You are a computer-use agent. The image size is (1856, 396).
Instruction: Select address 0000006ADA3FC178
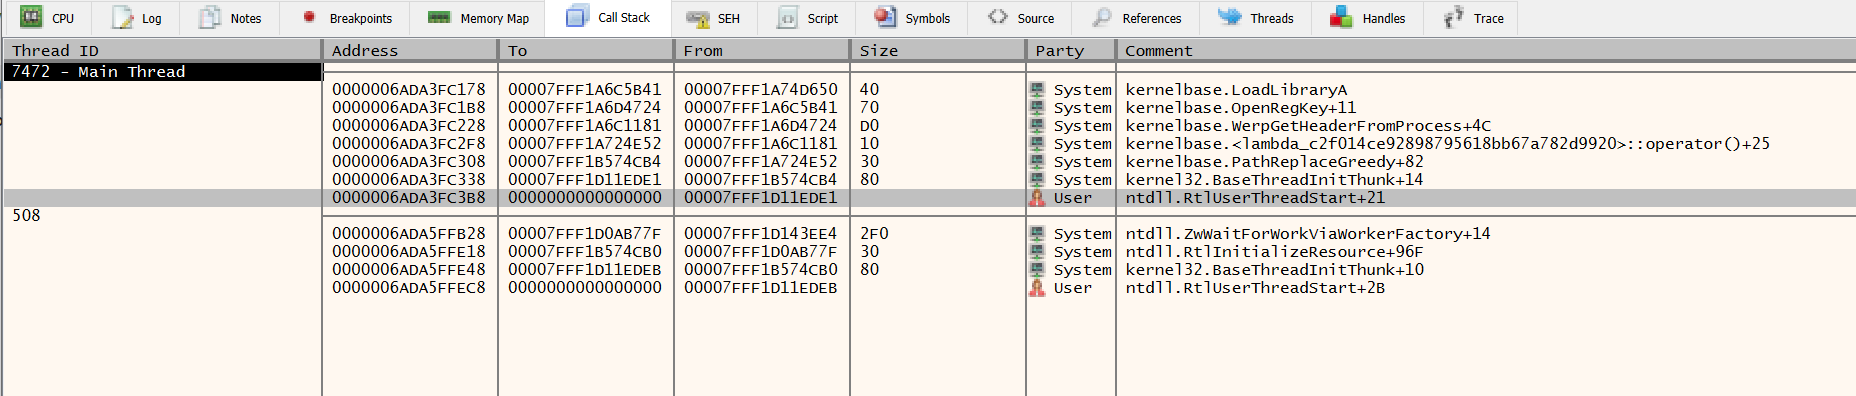(x=409, y=90)
